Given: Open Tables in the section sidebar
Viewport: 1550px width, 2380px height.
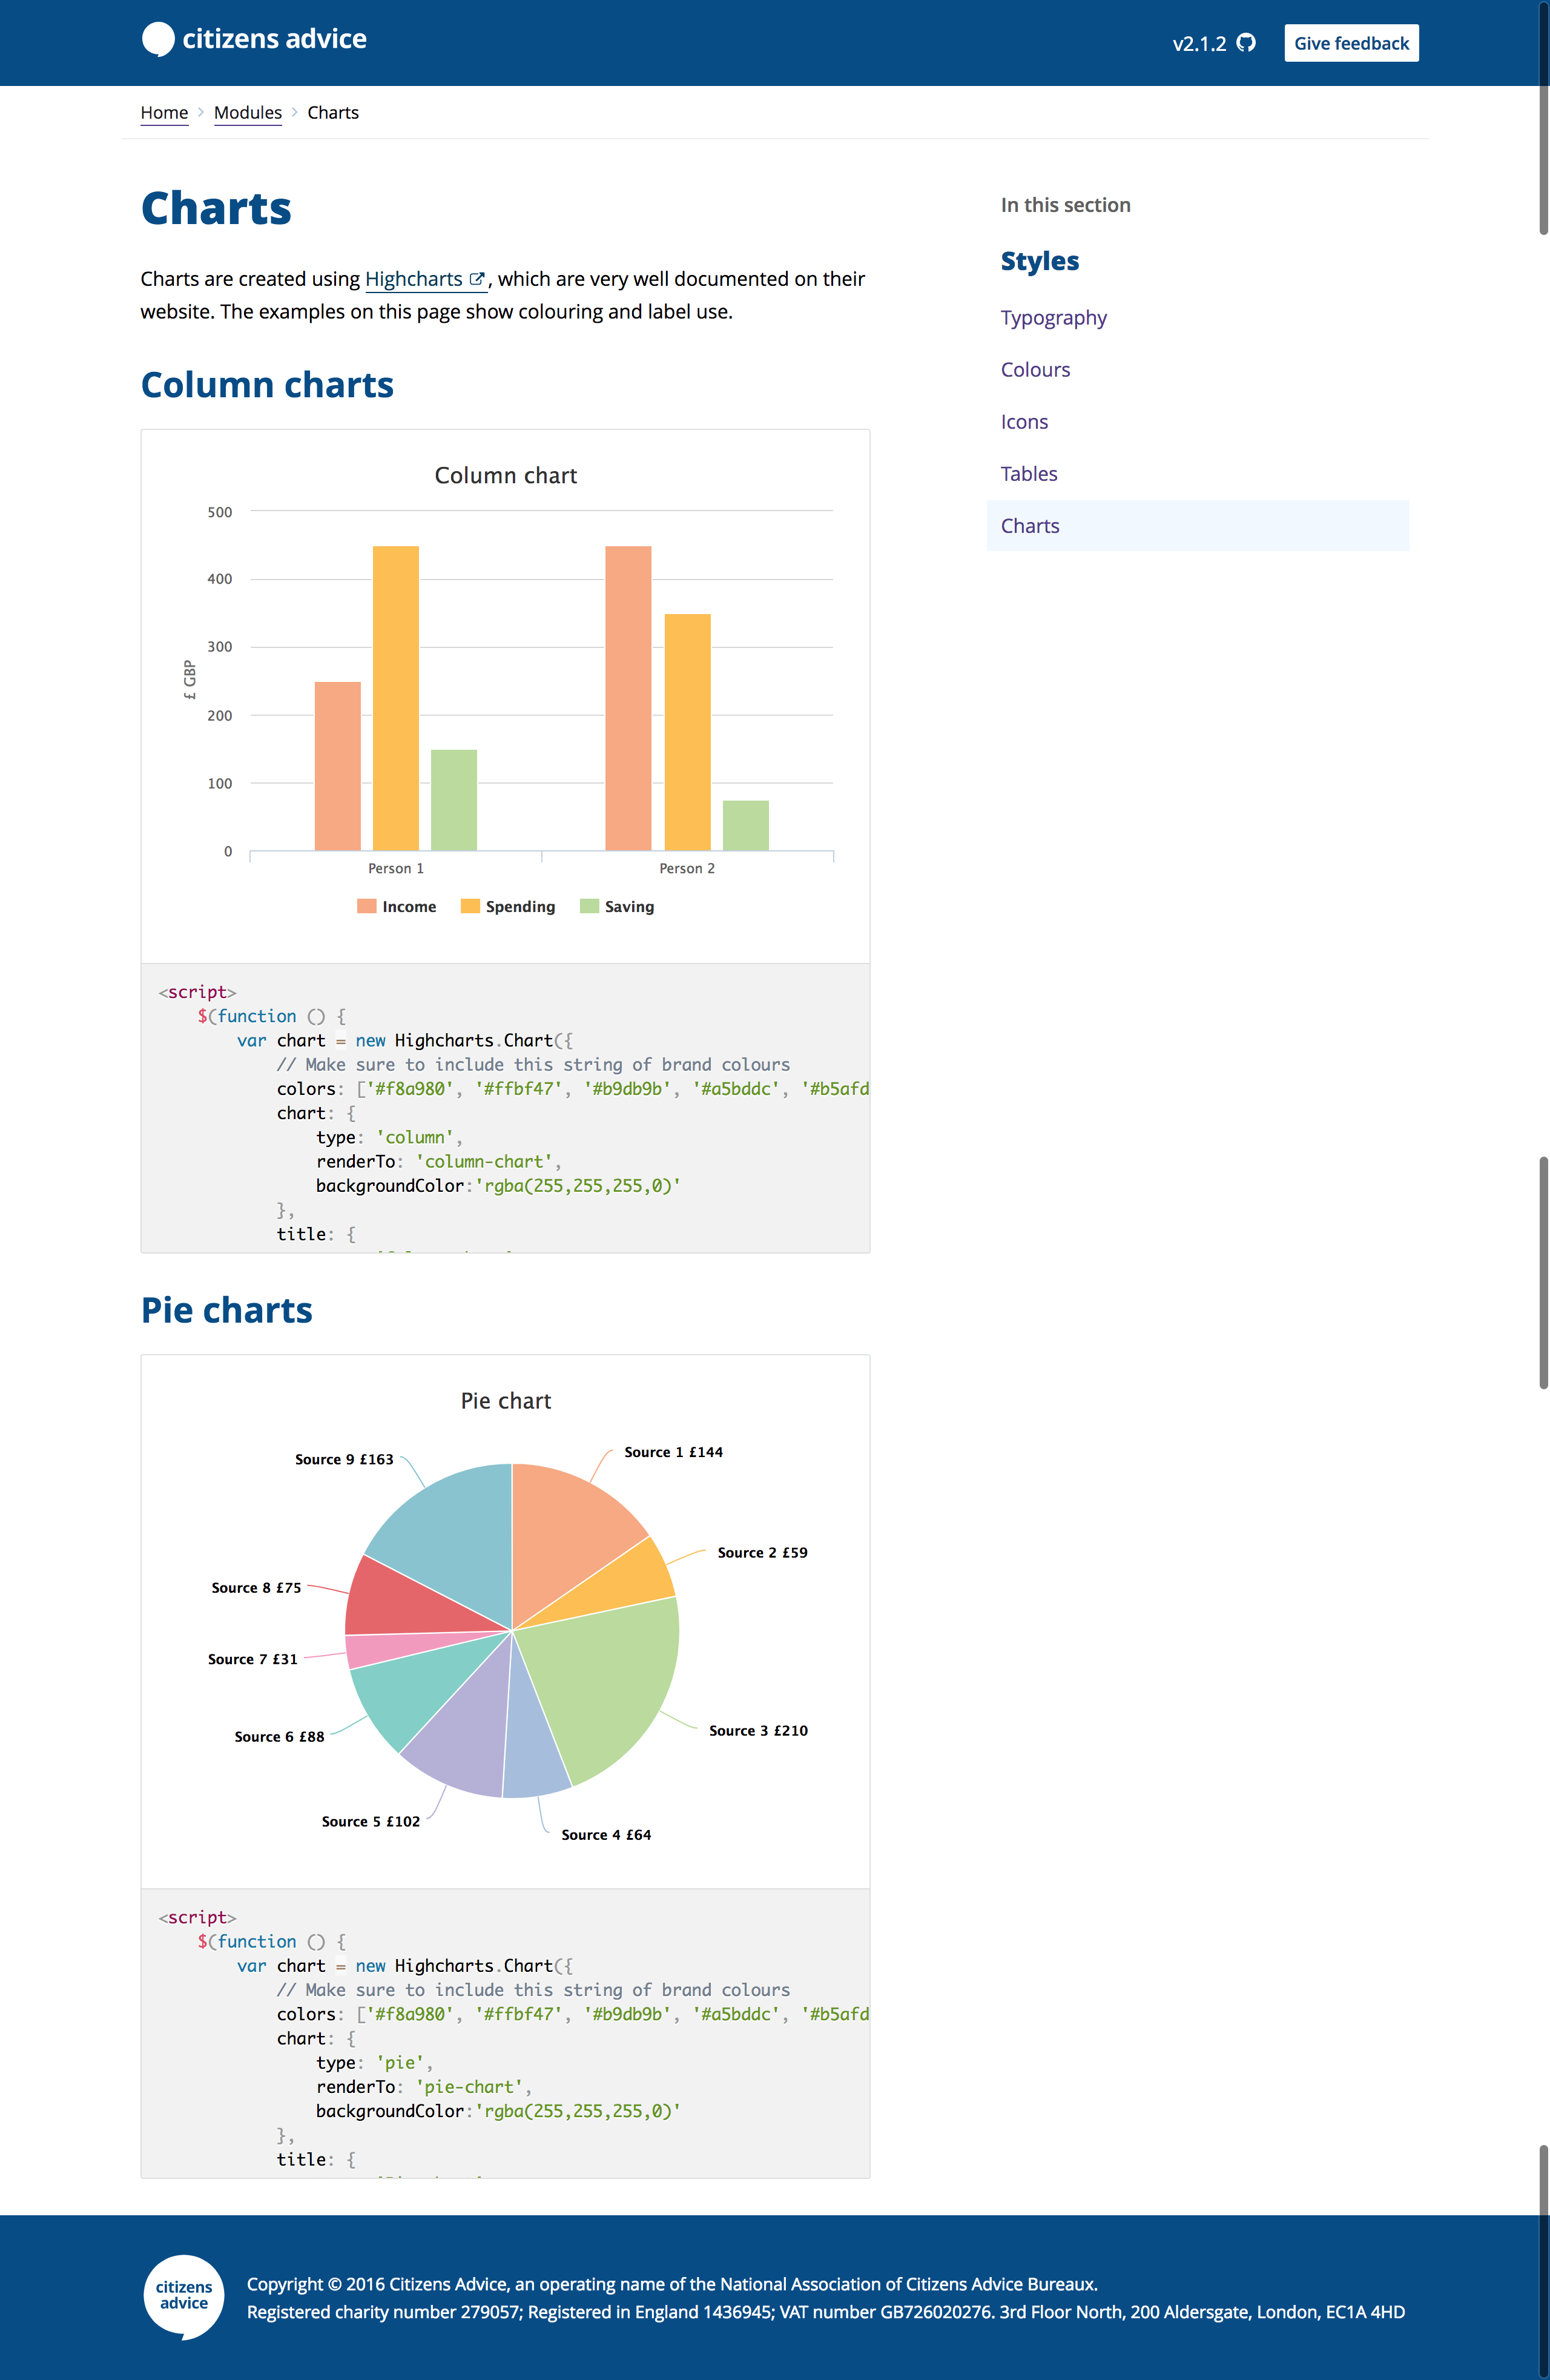Looking at the screenshot, I should click(1028, 474).
